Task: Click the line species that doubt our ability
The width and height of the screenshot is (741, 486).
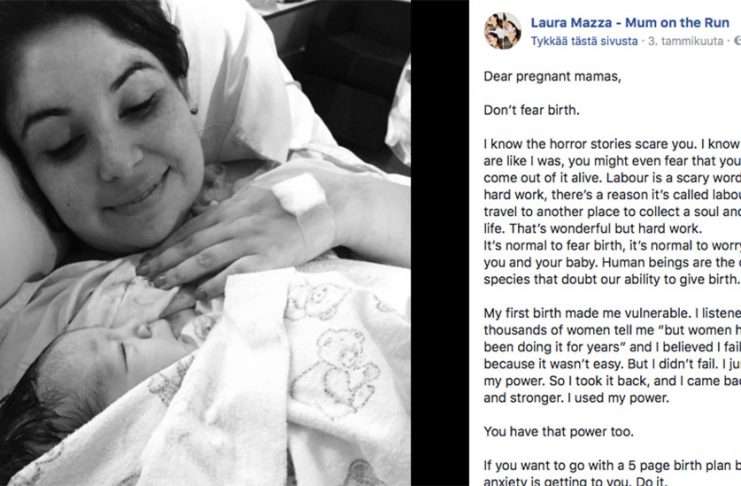Action: point(612,279)
